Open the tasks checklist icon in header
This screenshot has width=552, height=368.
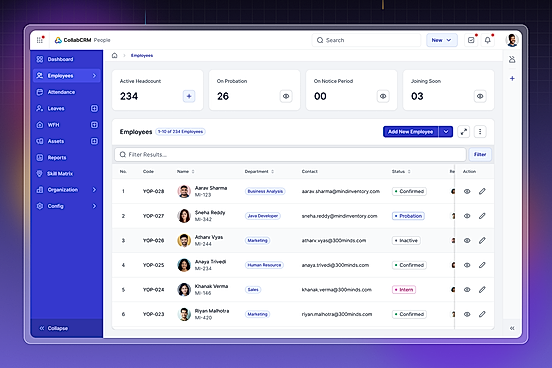(471, 40)
